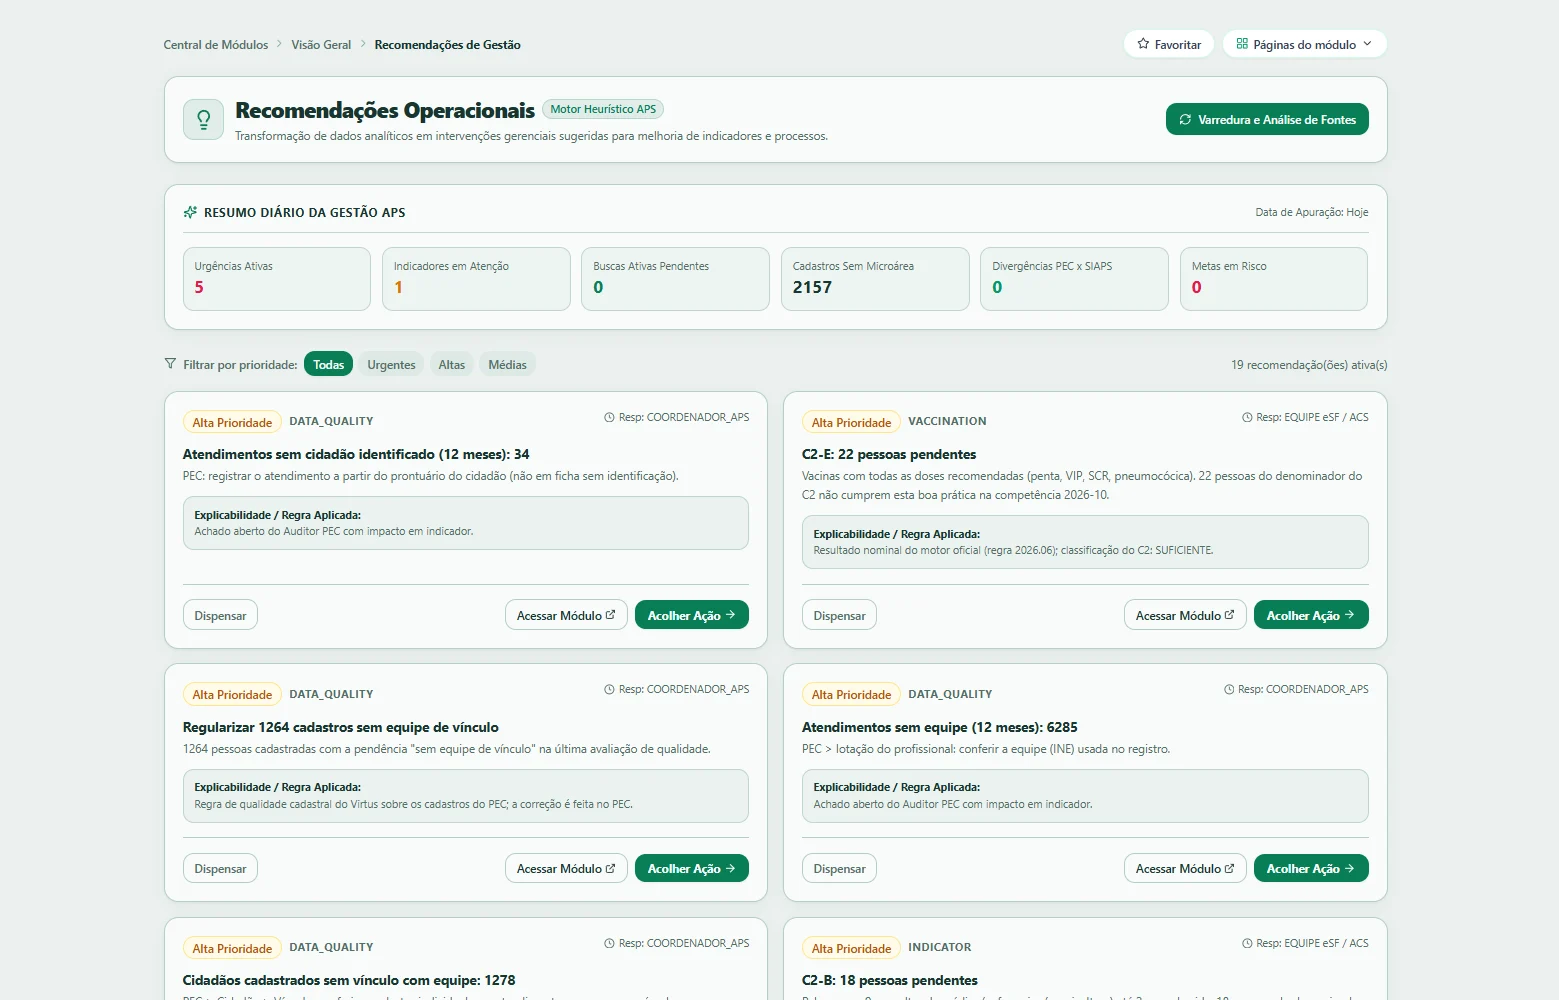The image size is (1559, 1000).
Task: Open module for Atendimentos sem cidadão identificado
Action: point(566,615)
